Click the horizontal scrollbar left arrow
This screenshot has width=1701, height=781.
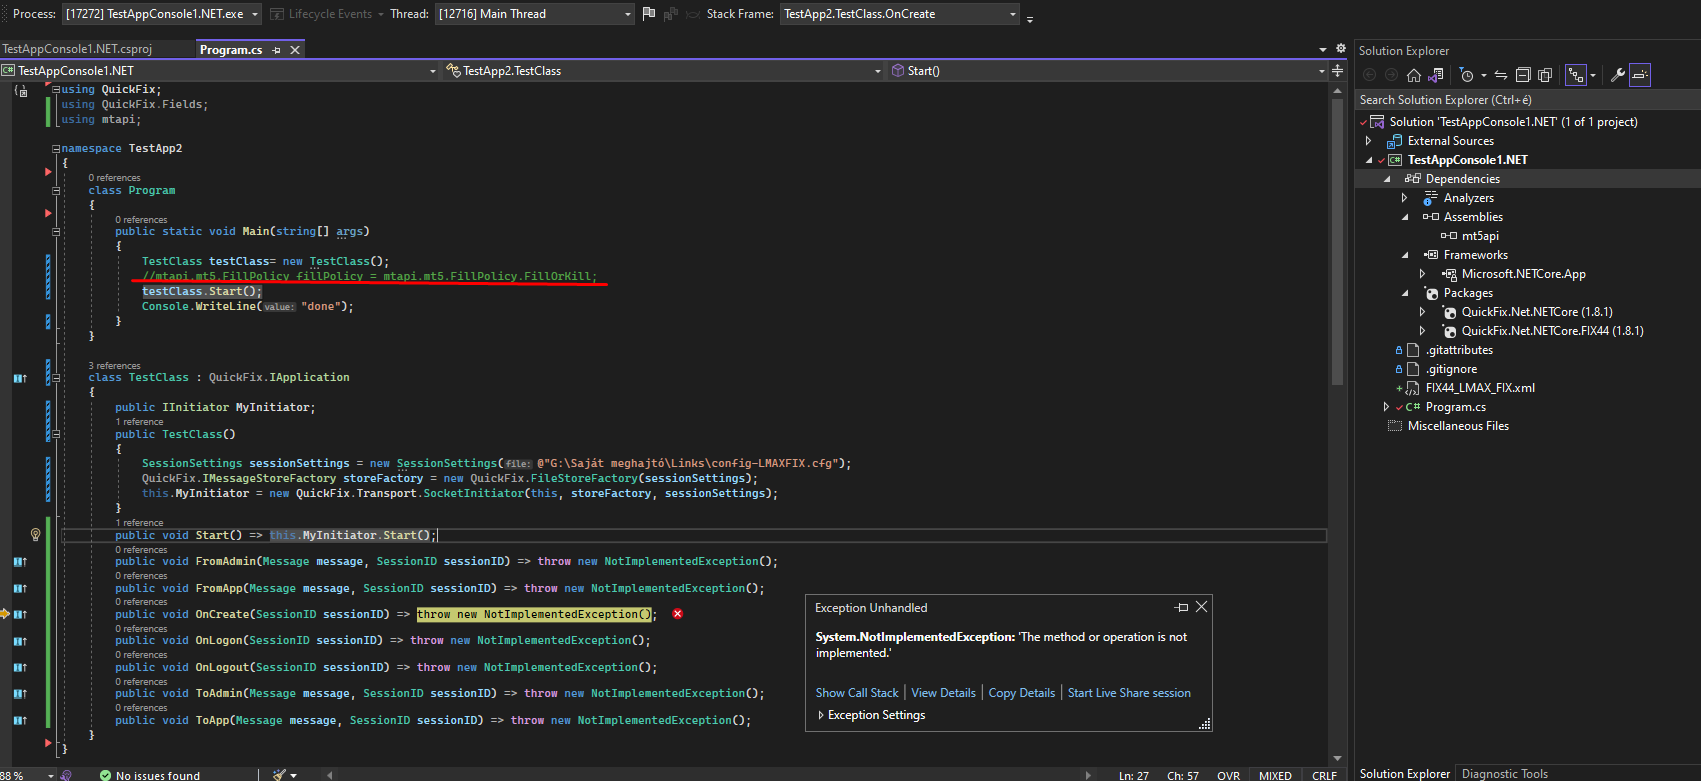click(329, 775)
